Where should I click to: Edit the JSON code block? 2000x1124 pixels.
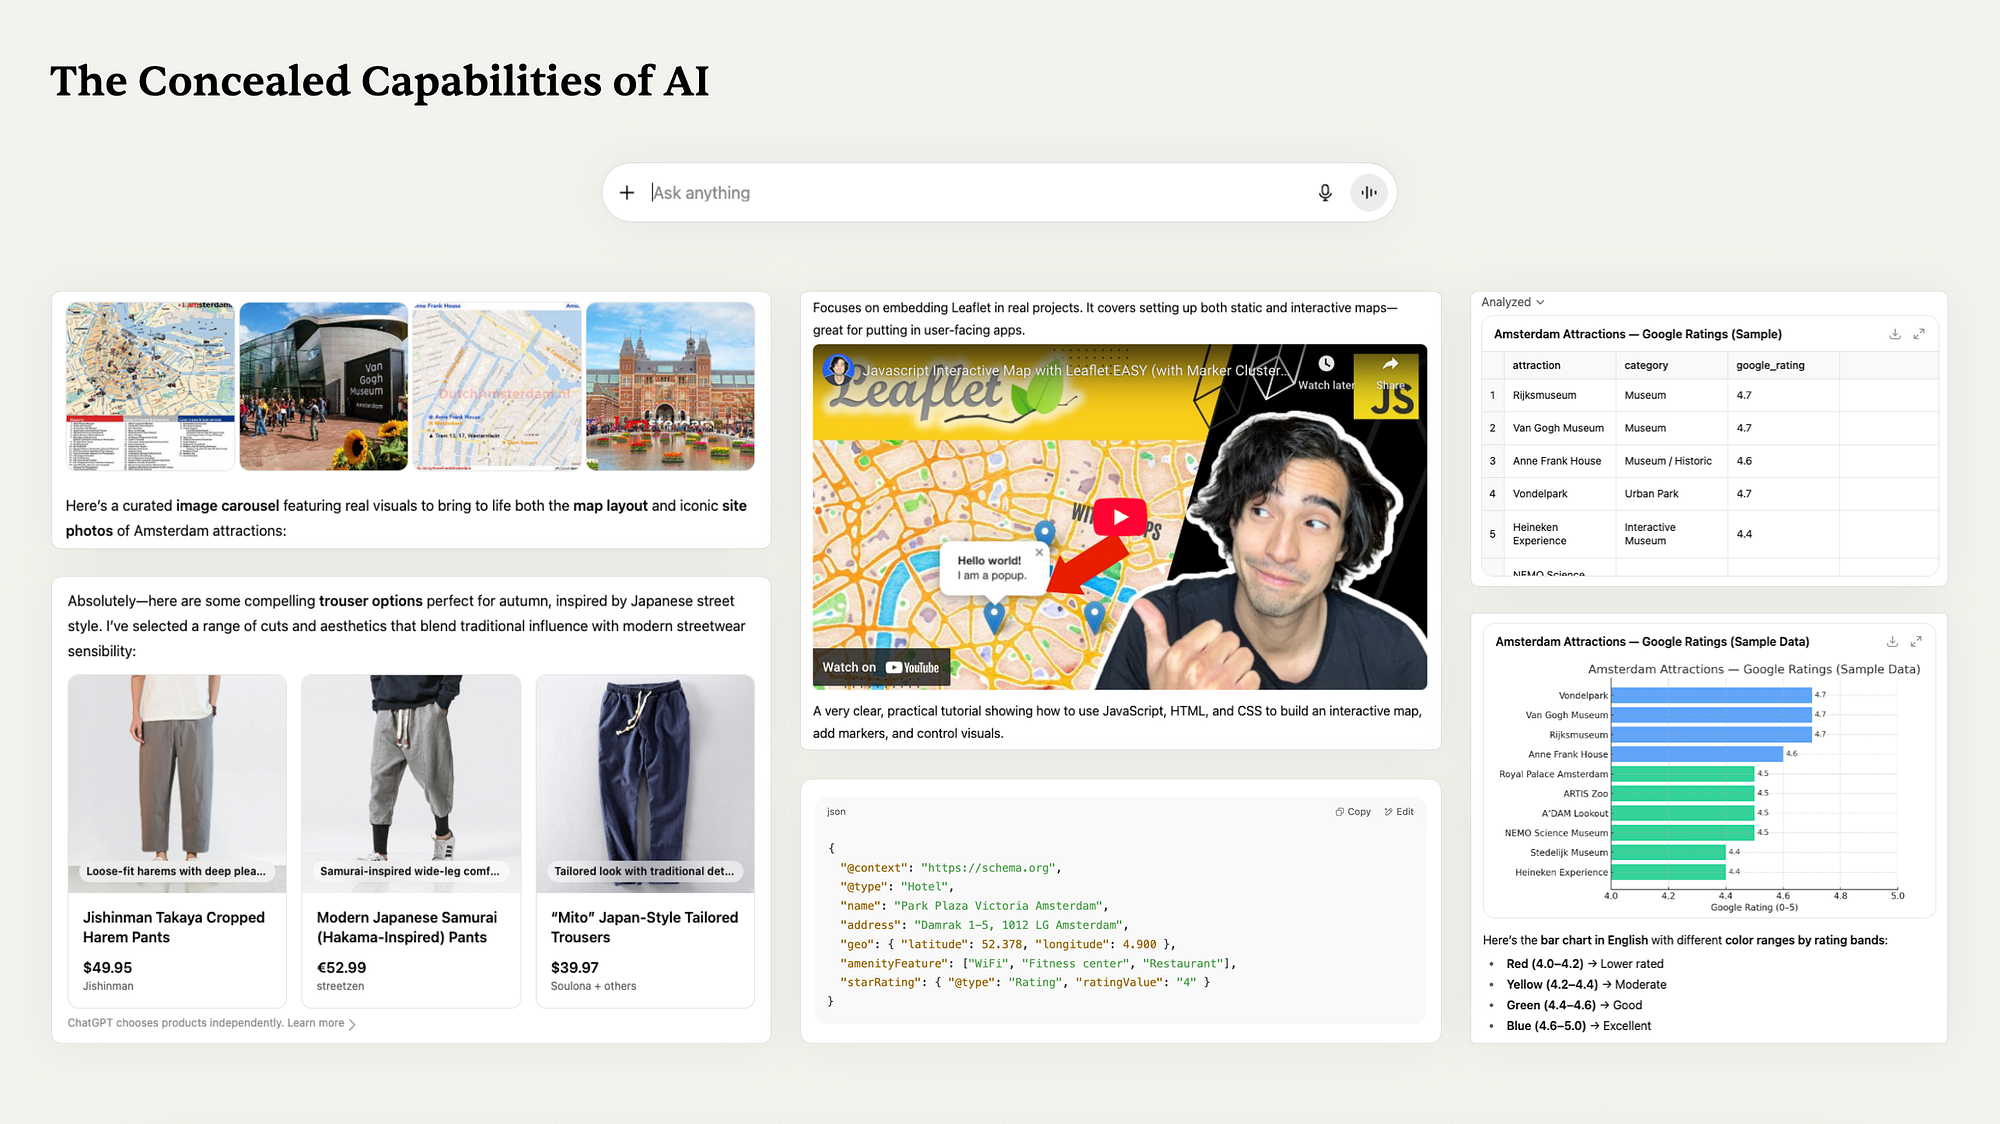1399,812
